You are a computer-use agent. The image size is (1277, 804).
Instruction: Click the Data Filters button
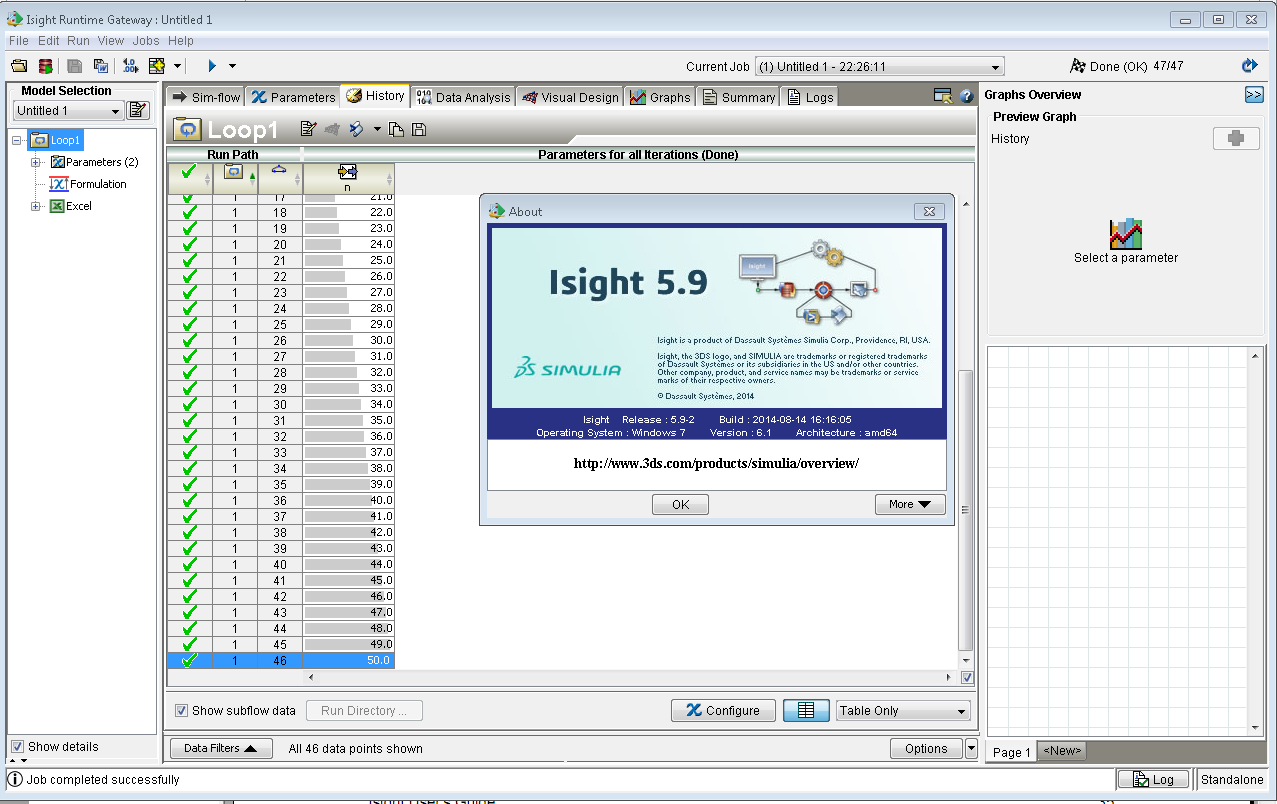coord(221,748)
